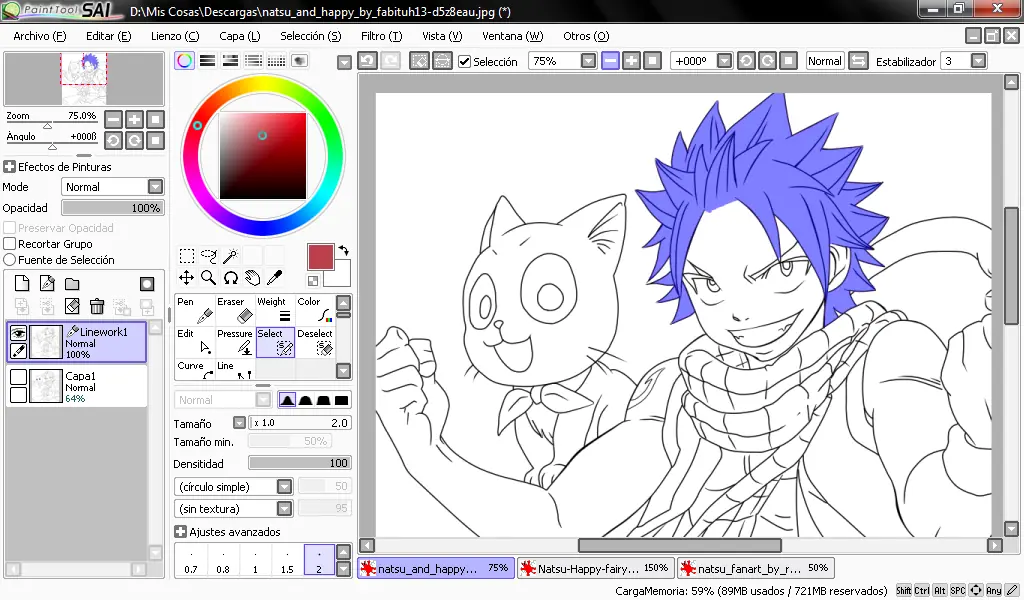The width and height of the screenshot is (1024, 600).
Task: Pick the rectangular selection tool
Action: [x=187, y=255]
